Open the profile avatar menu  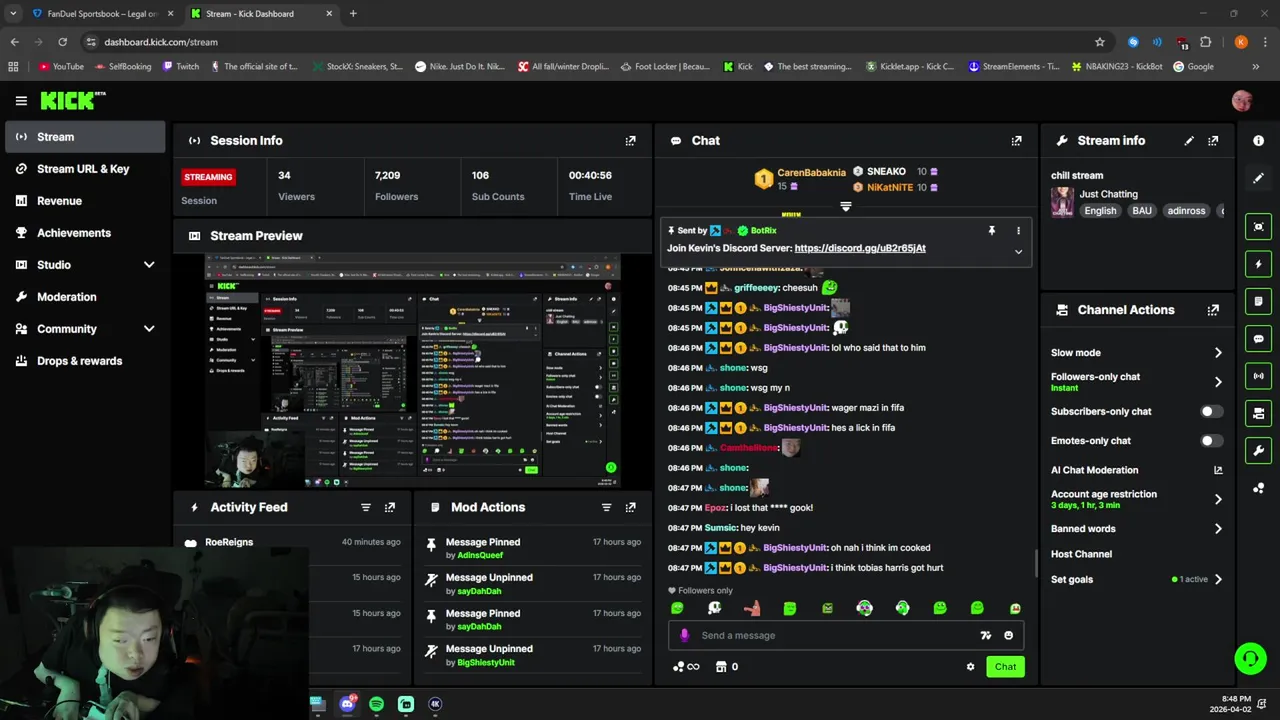[1242, 100]
